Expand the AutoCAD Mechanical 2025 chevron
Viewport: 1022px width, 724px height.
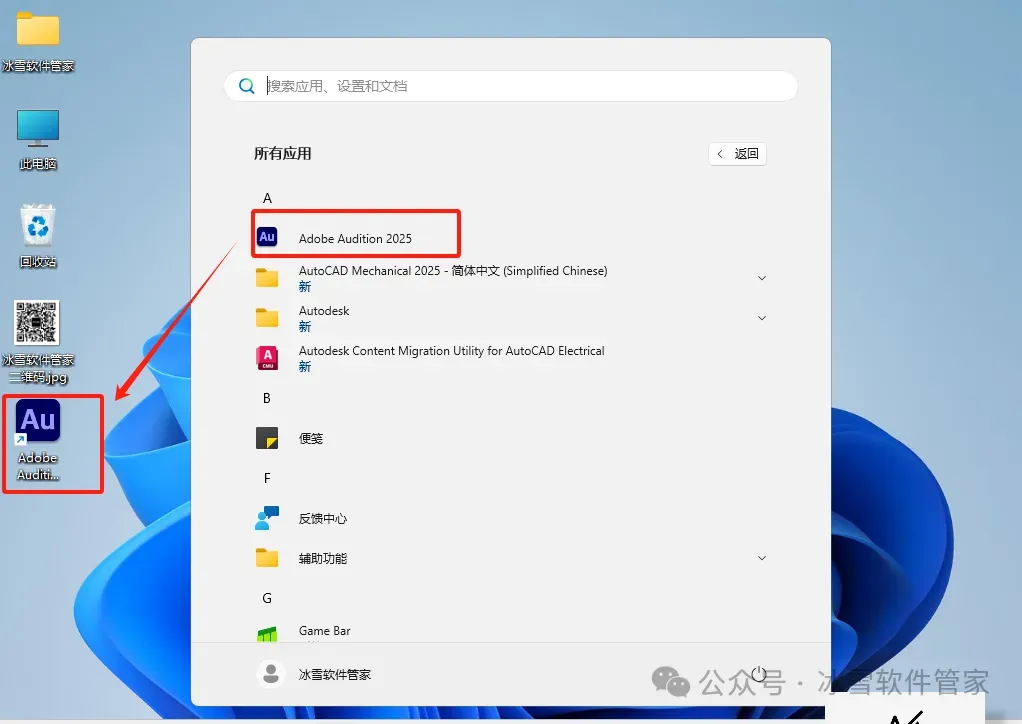[761, 278]
